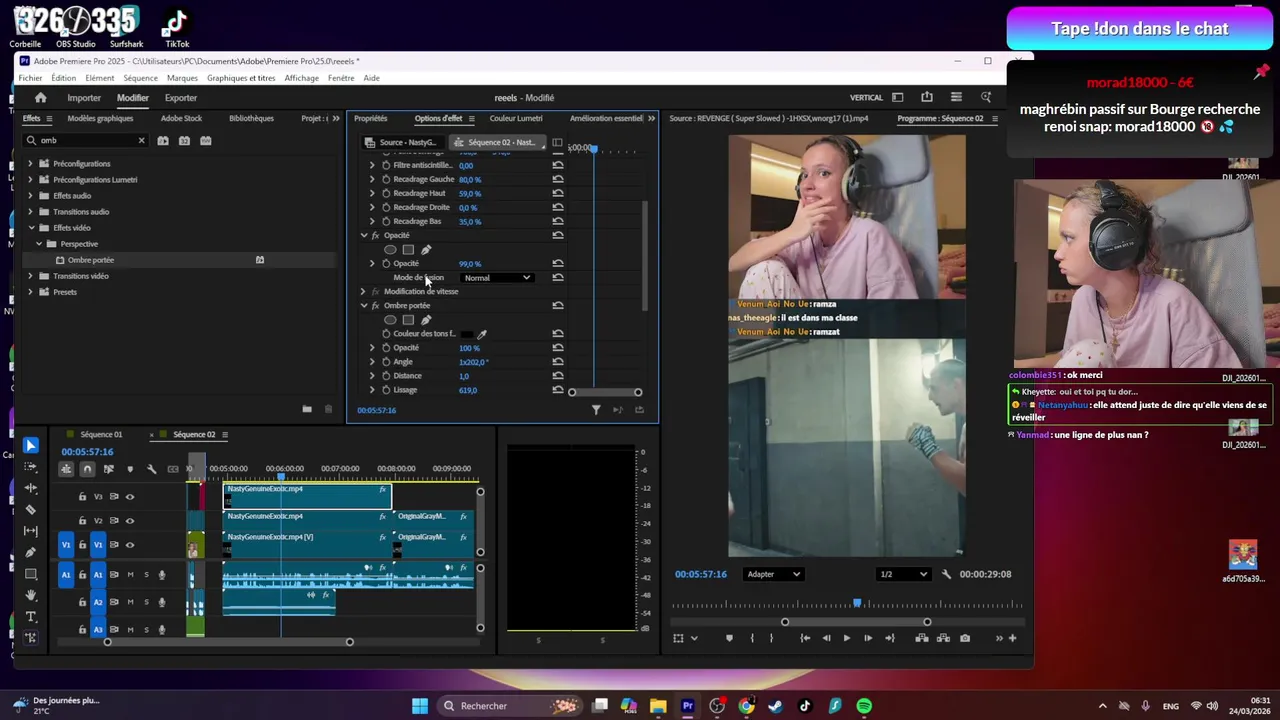The width and height of the screenshot is (1280, 720).
Task: Mute audio track A1
Action: [130, 575]
